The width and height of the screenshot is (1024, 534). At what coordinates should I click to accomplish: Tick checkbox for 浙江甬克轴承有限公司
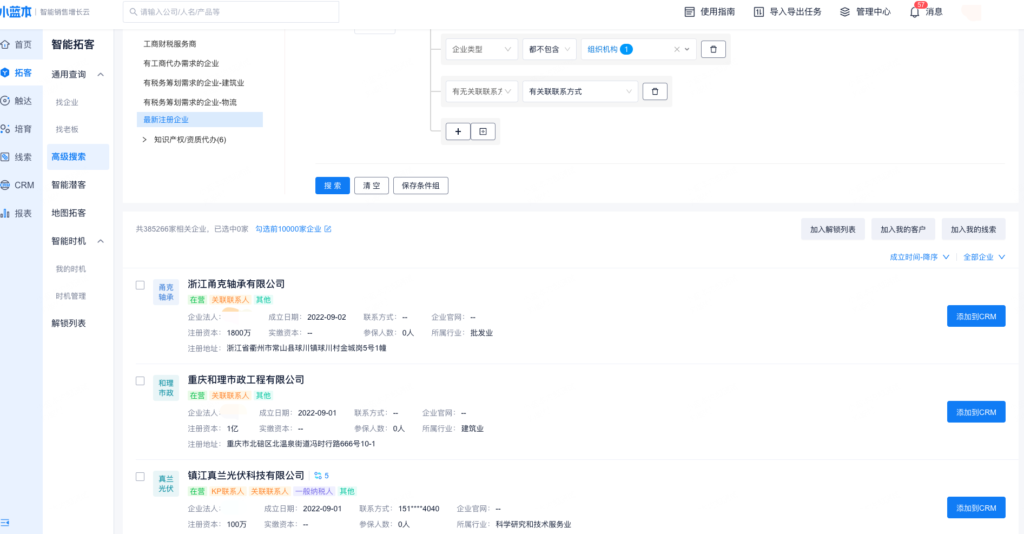(x=140, y=285)
